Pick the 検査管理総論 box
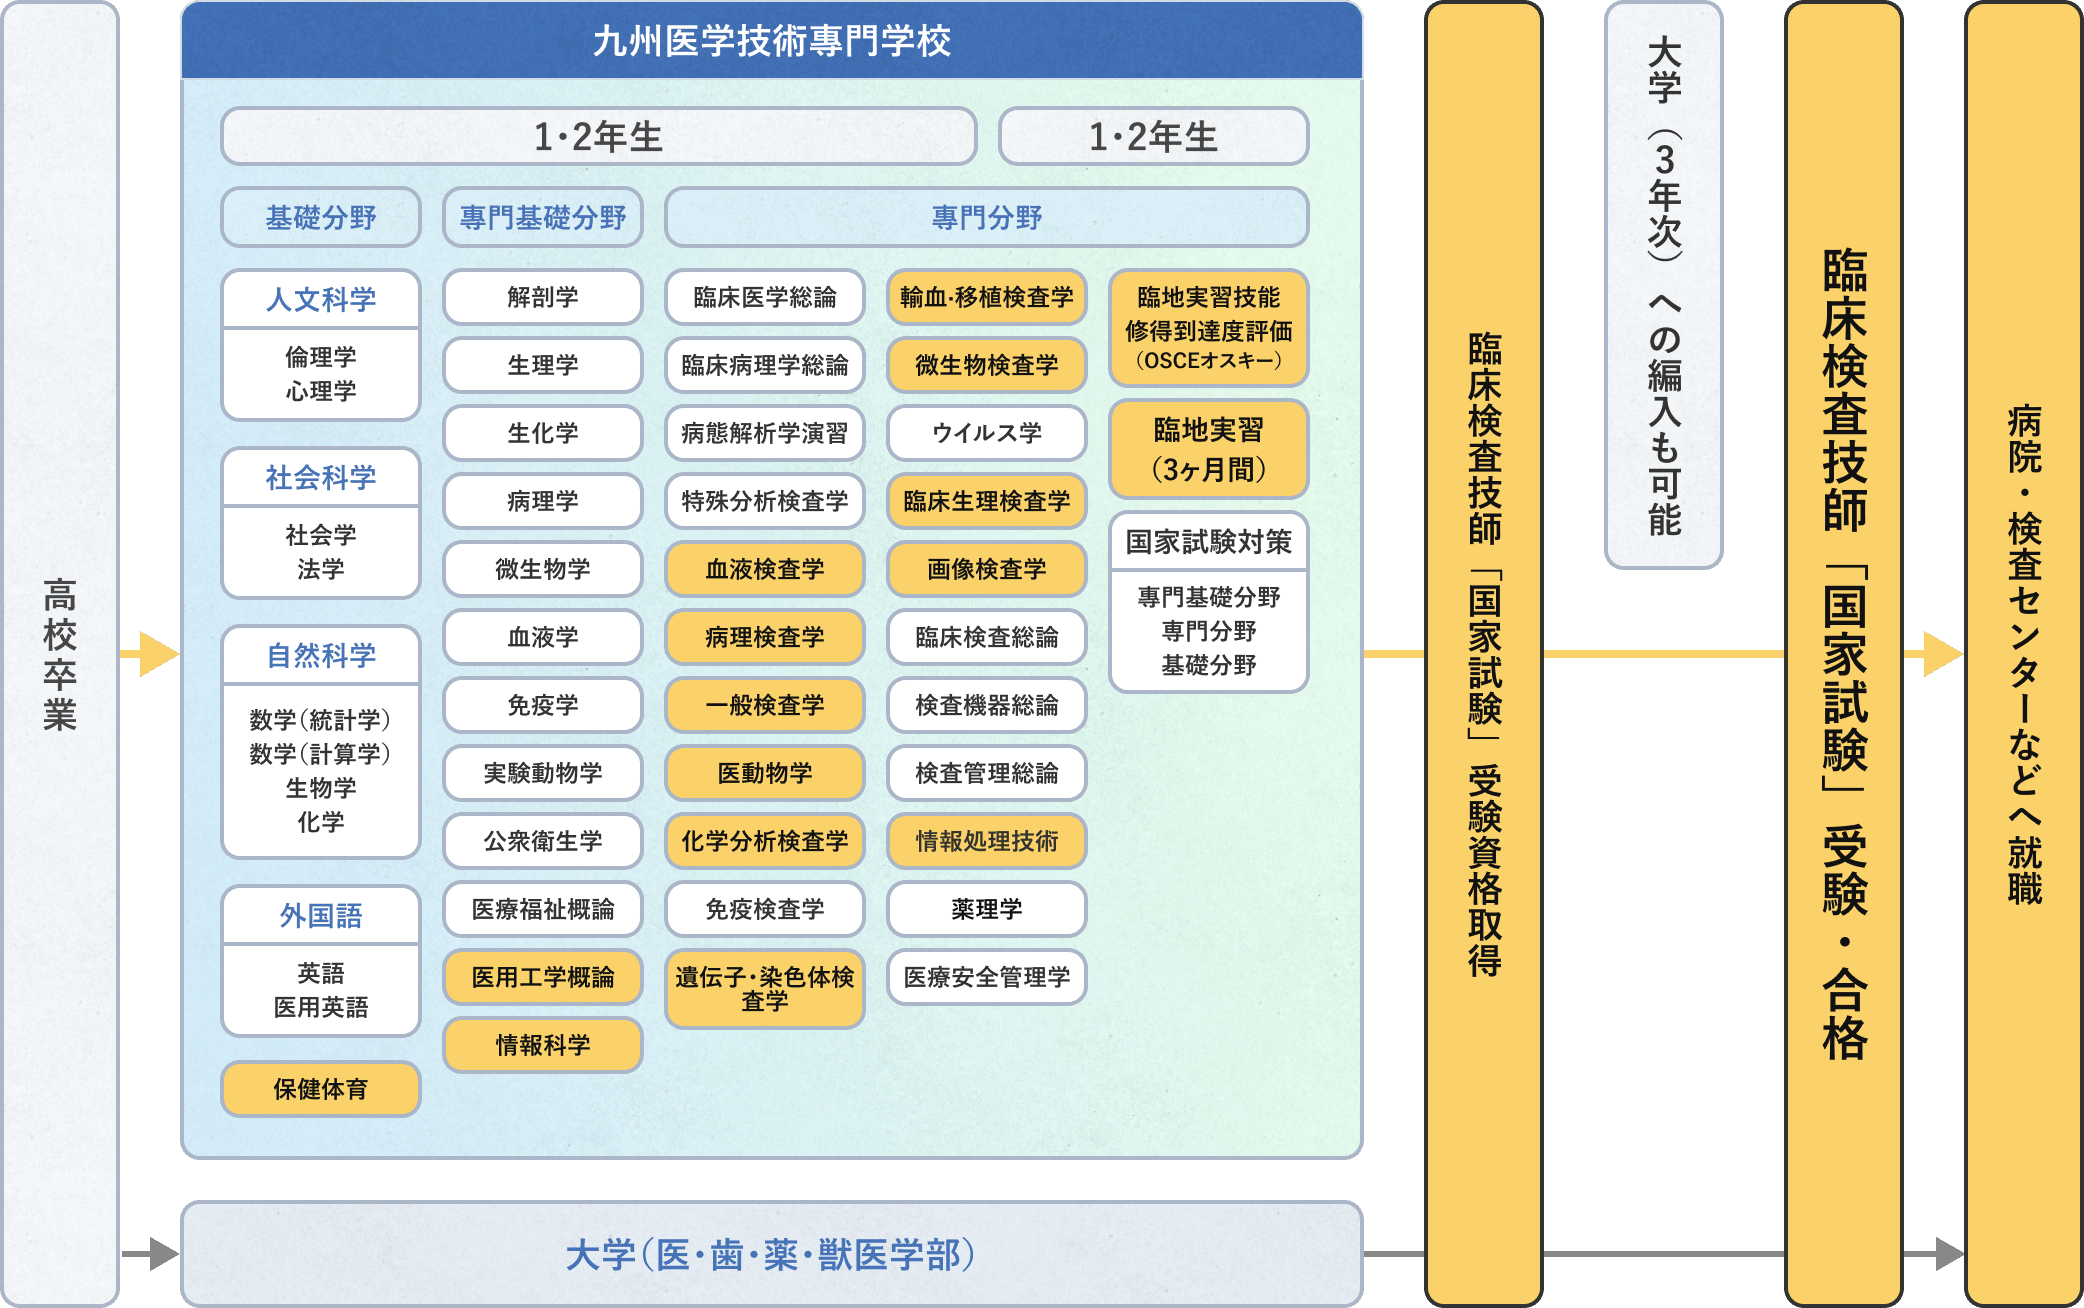Screen dimensions: 2084x1308 [x=987, y=773]
